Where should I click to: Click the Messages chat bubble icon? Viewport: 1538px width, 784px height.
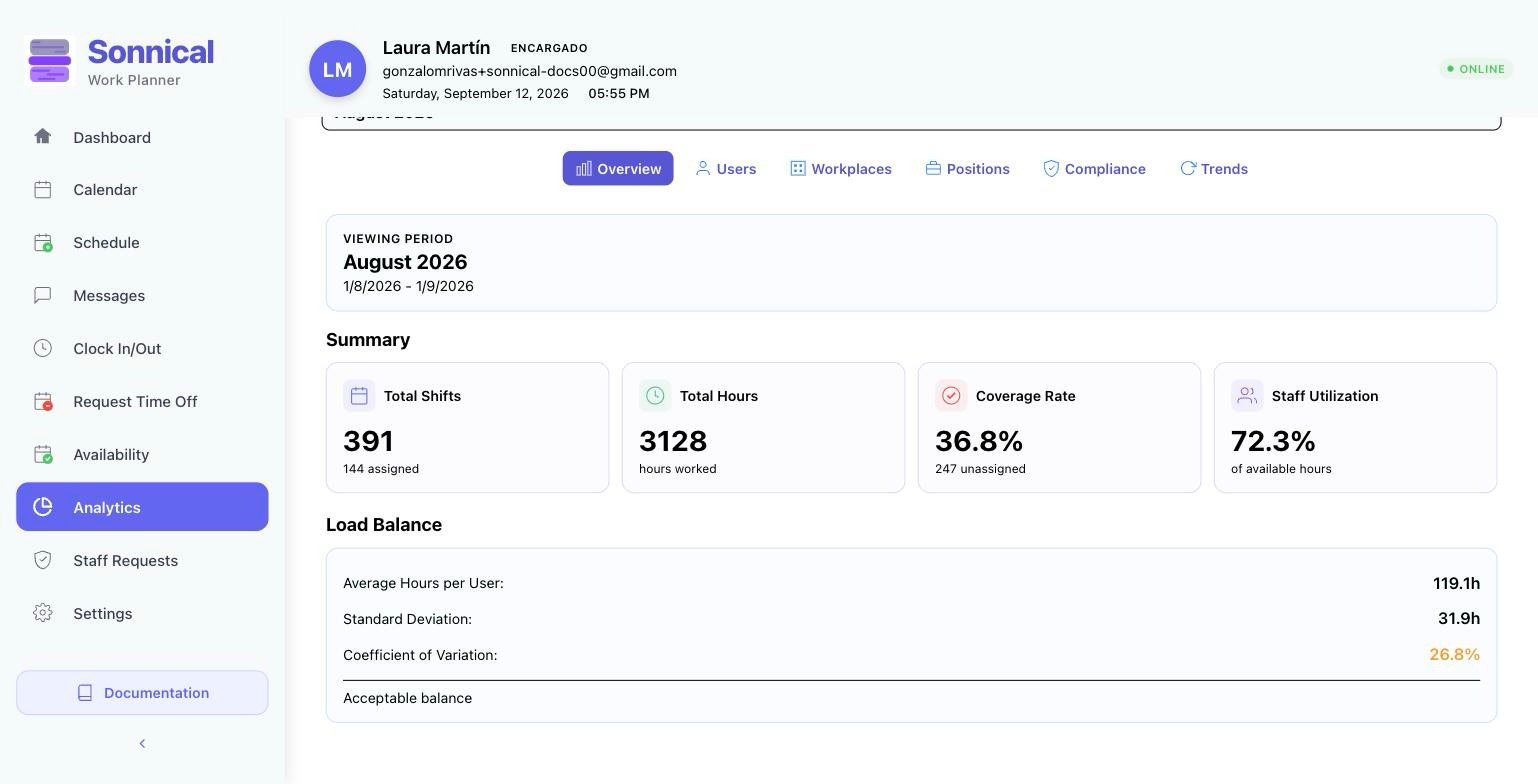tap(42, 296)
